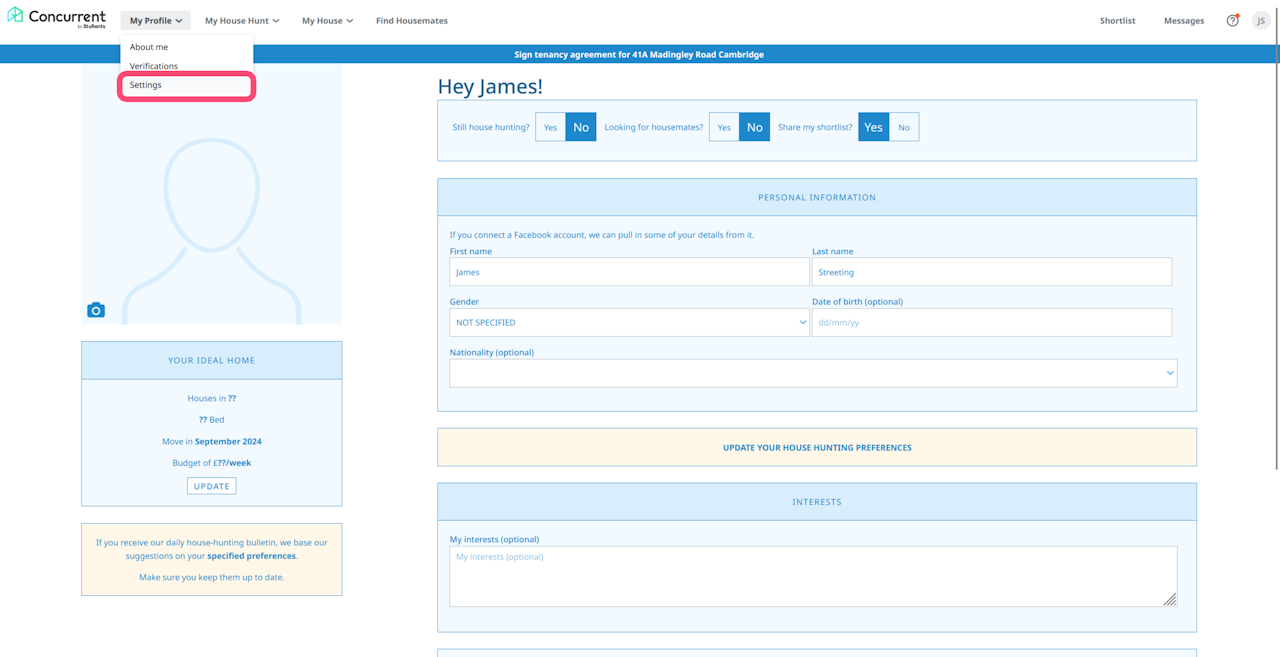Select Yes for Still house hunting
Image resolution: width=1280 pixels, height=657 pixels.
[x=550, y=127]
